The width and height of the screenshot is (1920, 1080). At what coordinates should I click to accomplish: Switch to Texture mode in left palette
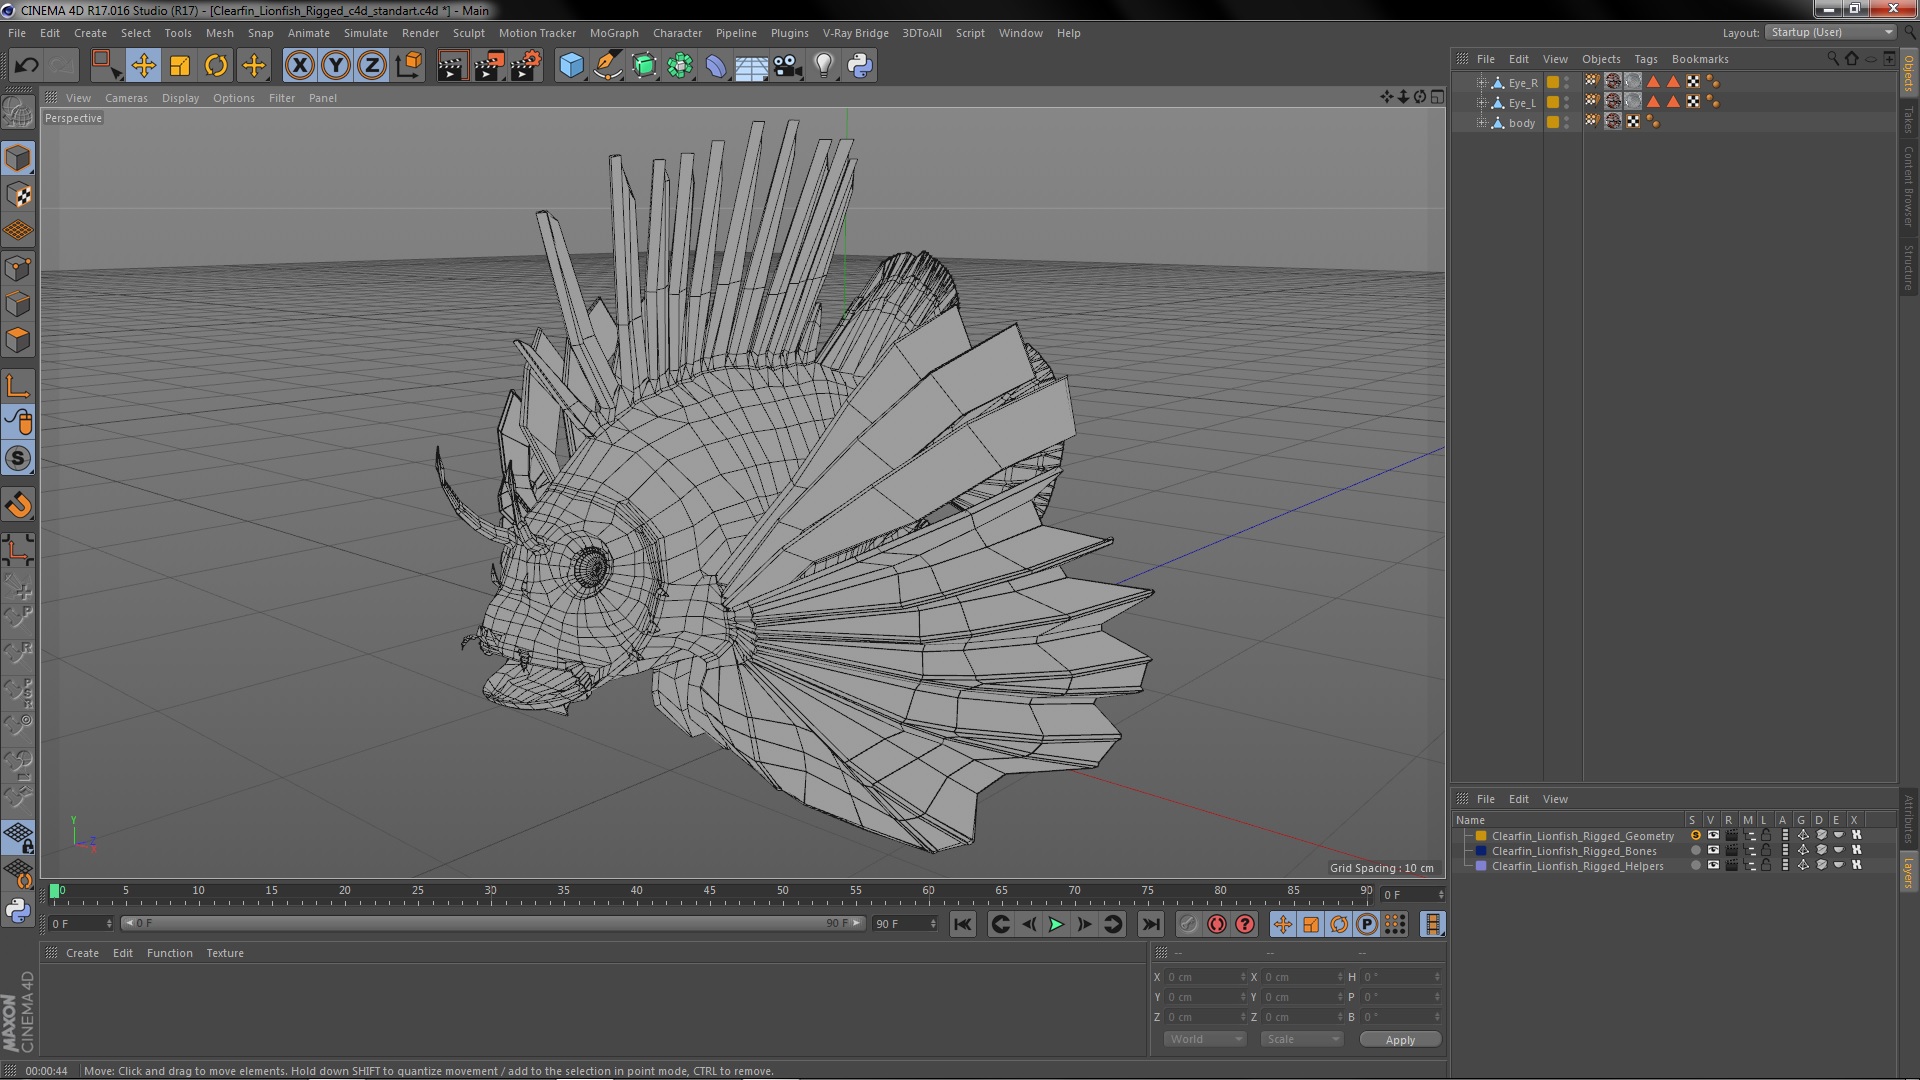(18, 195)
